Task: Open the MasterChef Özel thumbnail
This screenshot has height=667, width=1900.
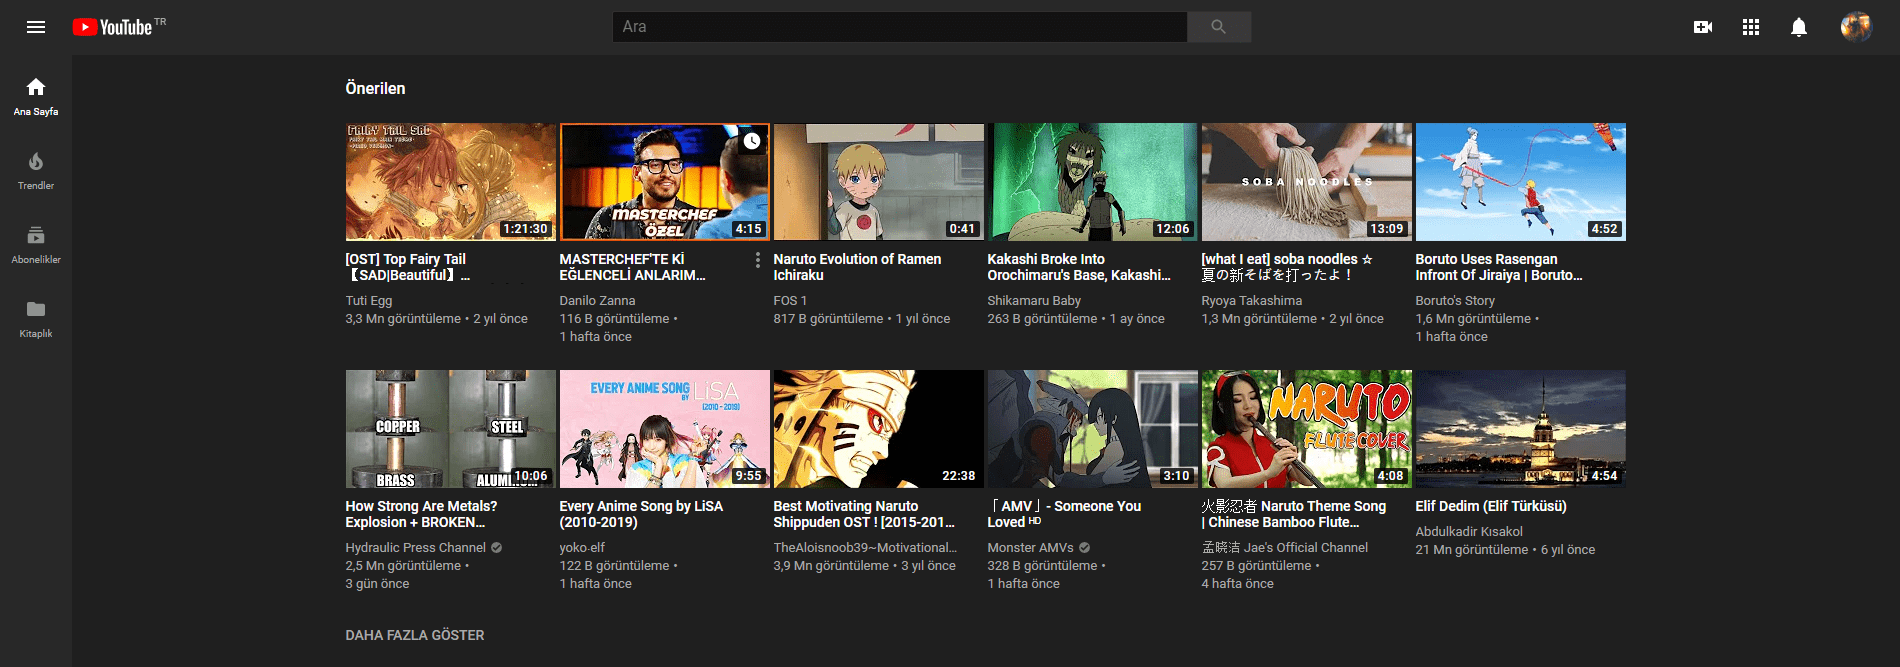Action: point(664,182)
